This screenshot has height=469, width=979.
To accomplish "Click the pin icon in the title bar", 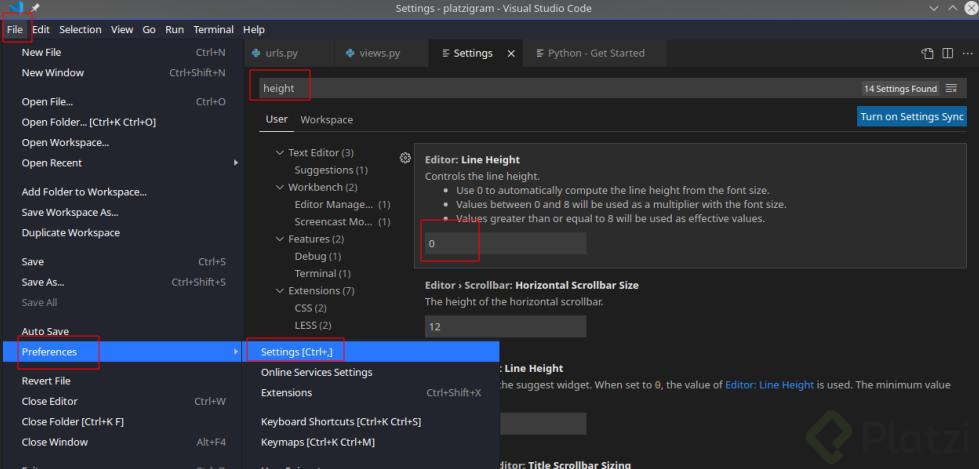I will click(x=34, y=8).
